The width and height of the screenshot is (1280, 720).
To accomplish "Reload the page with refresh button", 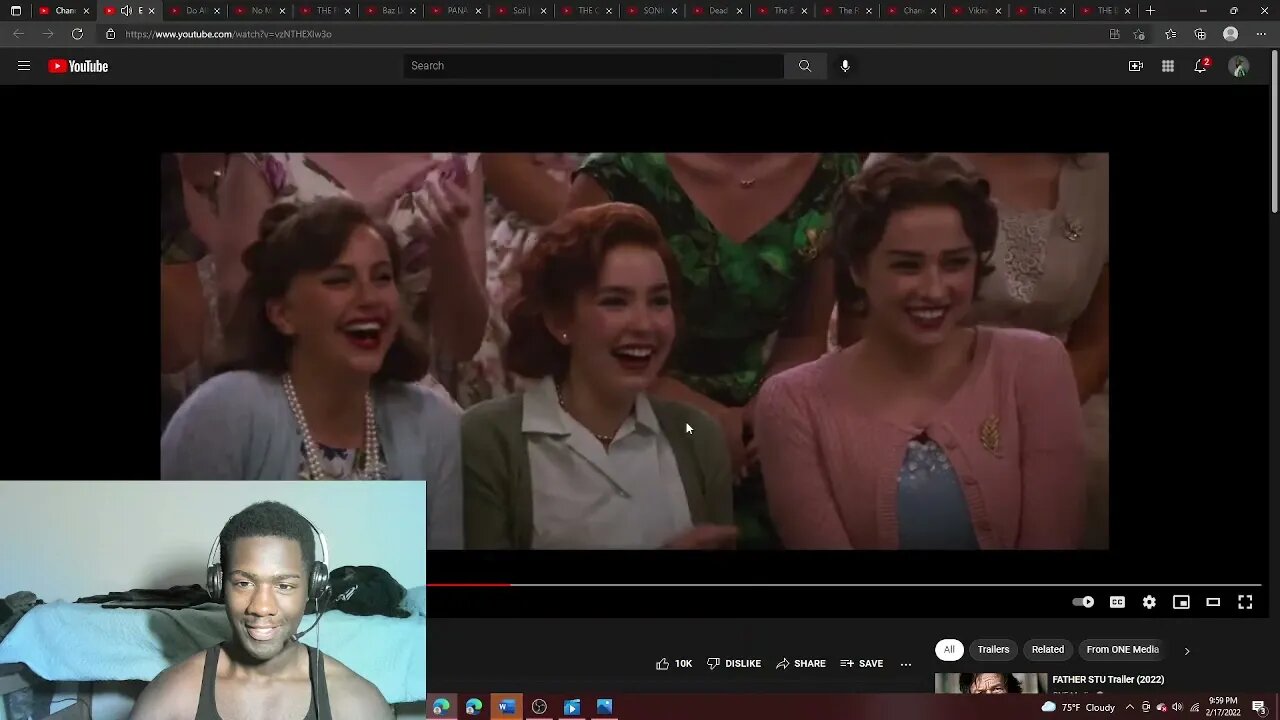I will click(77, 34).
